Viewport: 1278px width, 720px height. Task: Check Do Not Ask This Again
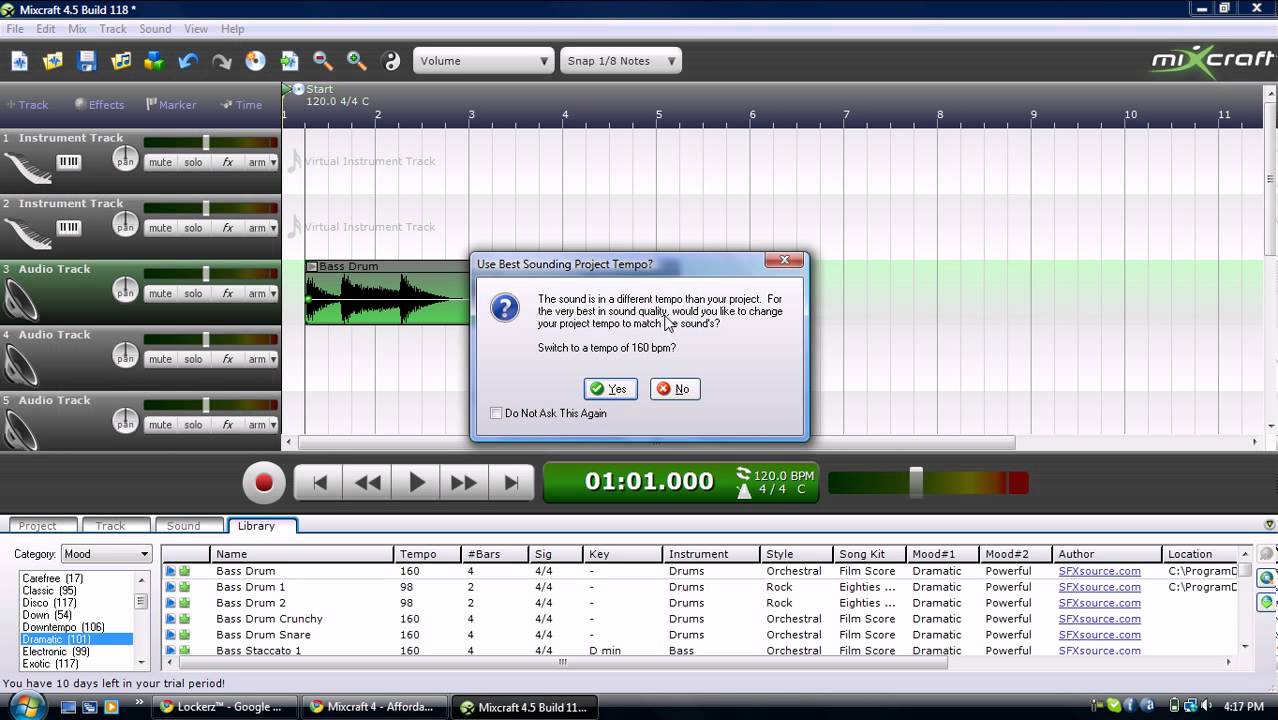pyautogui.click(x=496, y=413)
